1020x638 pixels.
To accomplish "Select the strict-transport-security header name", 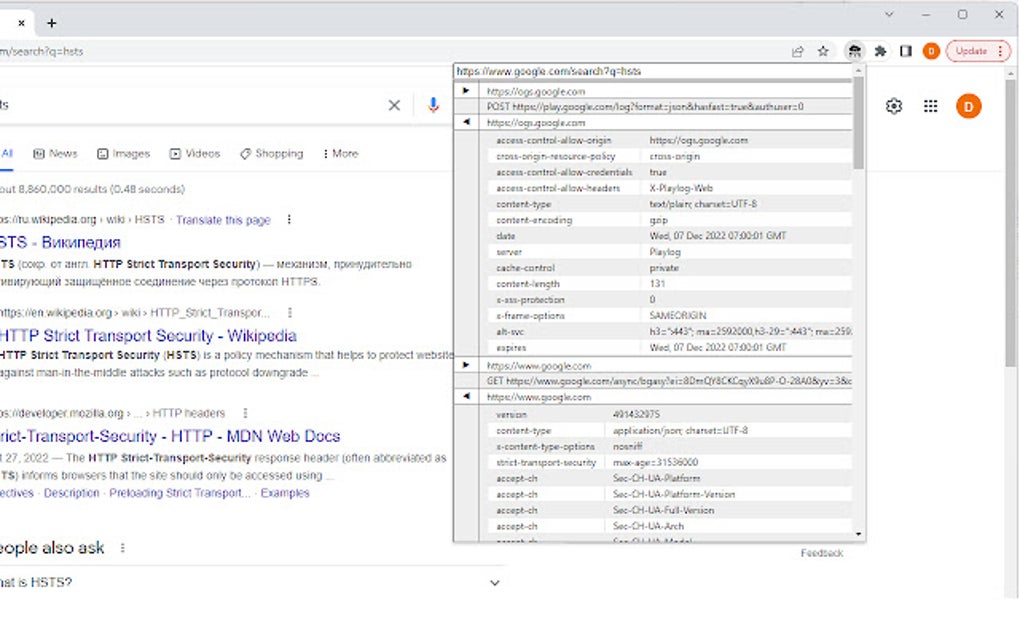I will (546, 462).
